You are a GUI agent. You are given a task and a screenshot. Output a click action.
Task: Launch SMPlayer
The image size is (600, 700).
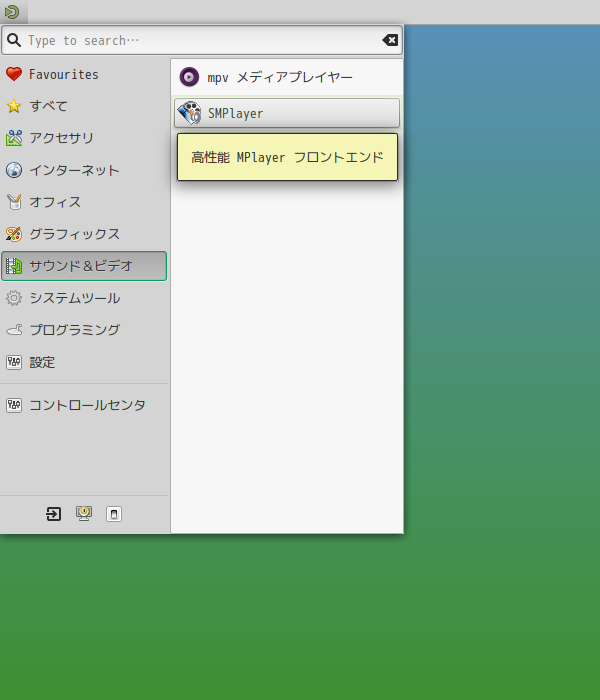click(287, 113)
